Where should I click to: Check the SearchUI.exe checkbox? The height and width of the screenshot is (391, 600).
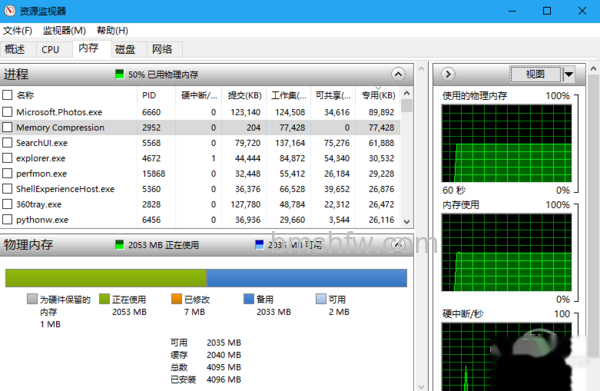7,143
